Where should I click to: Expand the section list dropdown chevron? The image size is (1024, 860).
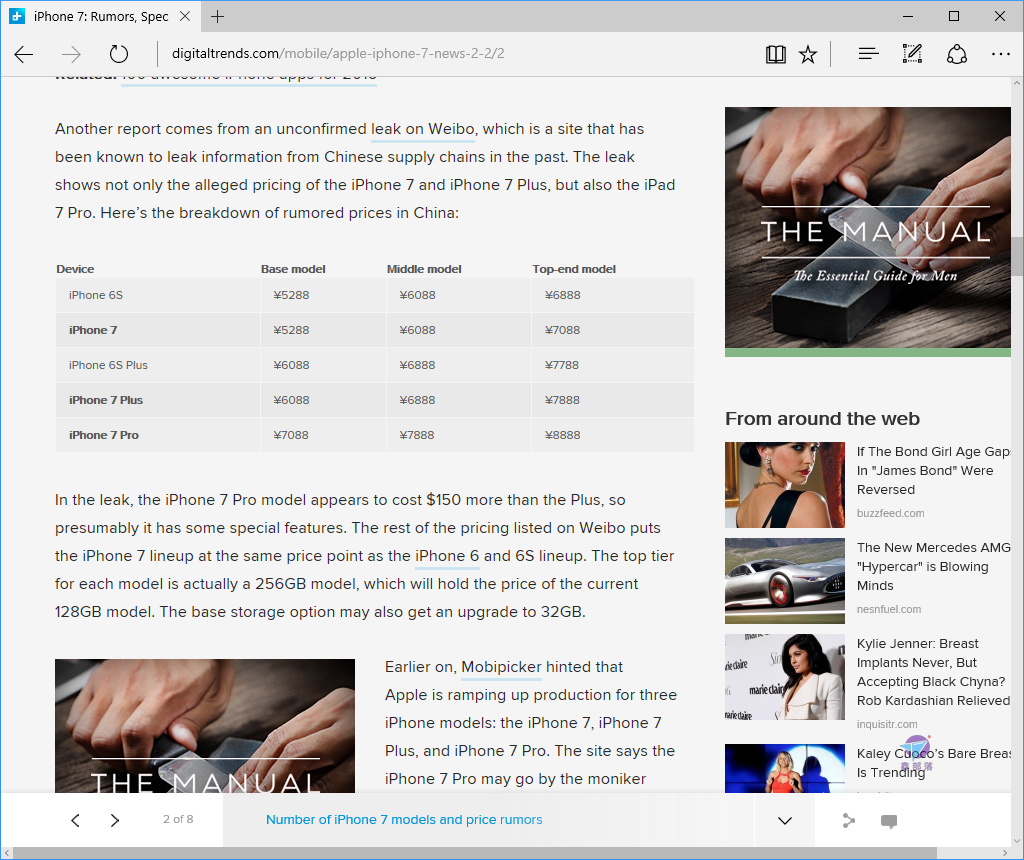tap(785, 821)
